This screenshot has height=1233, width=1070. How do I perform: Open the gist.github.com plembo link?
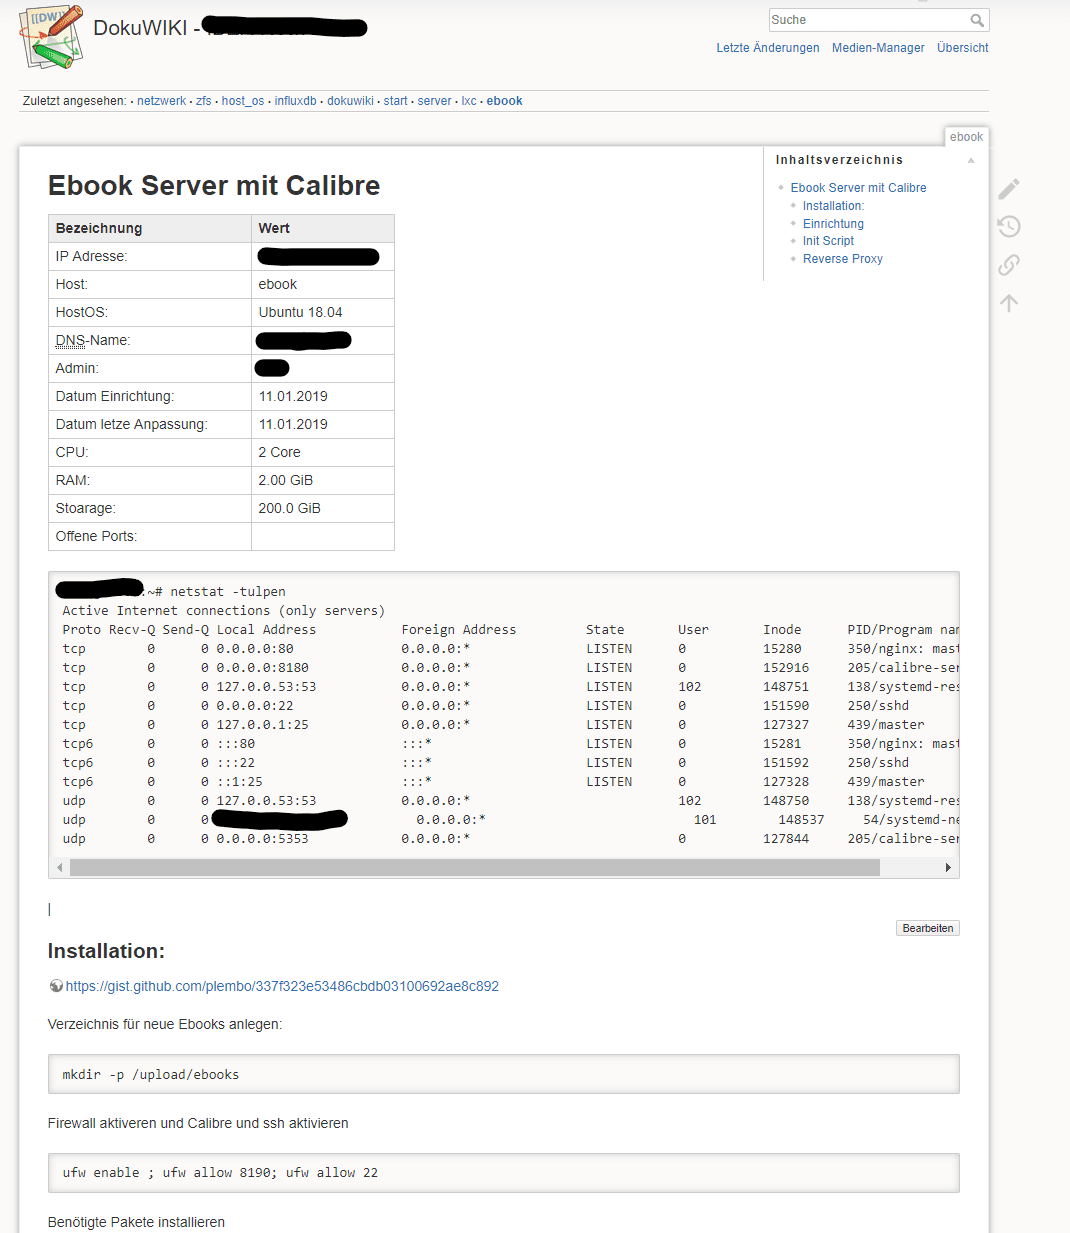tap(282, 986)
